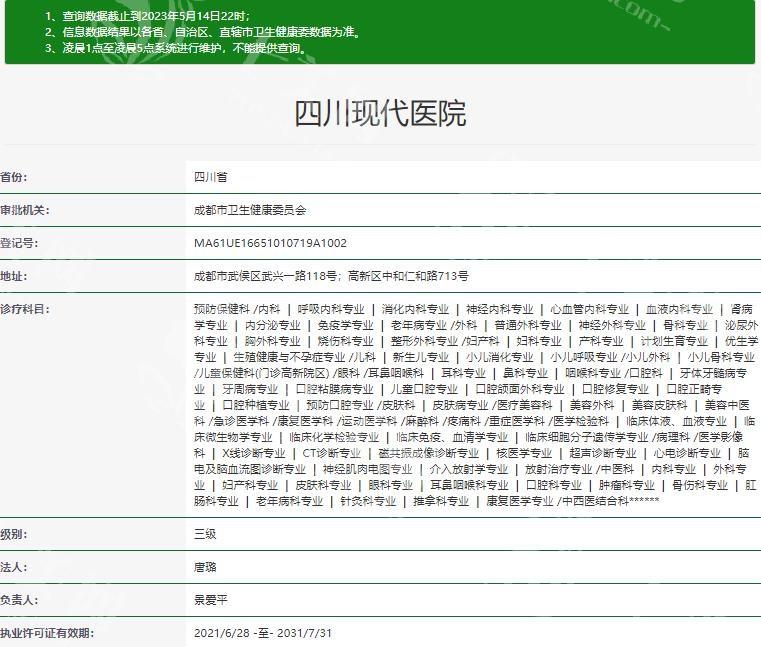Click 耳鼻咽喉科专业 entry
Viewport: 761px width, 647px height.
tap(469, 485)
